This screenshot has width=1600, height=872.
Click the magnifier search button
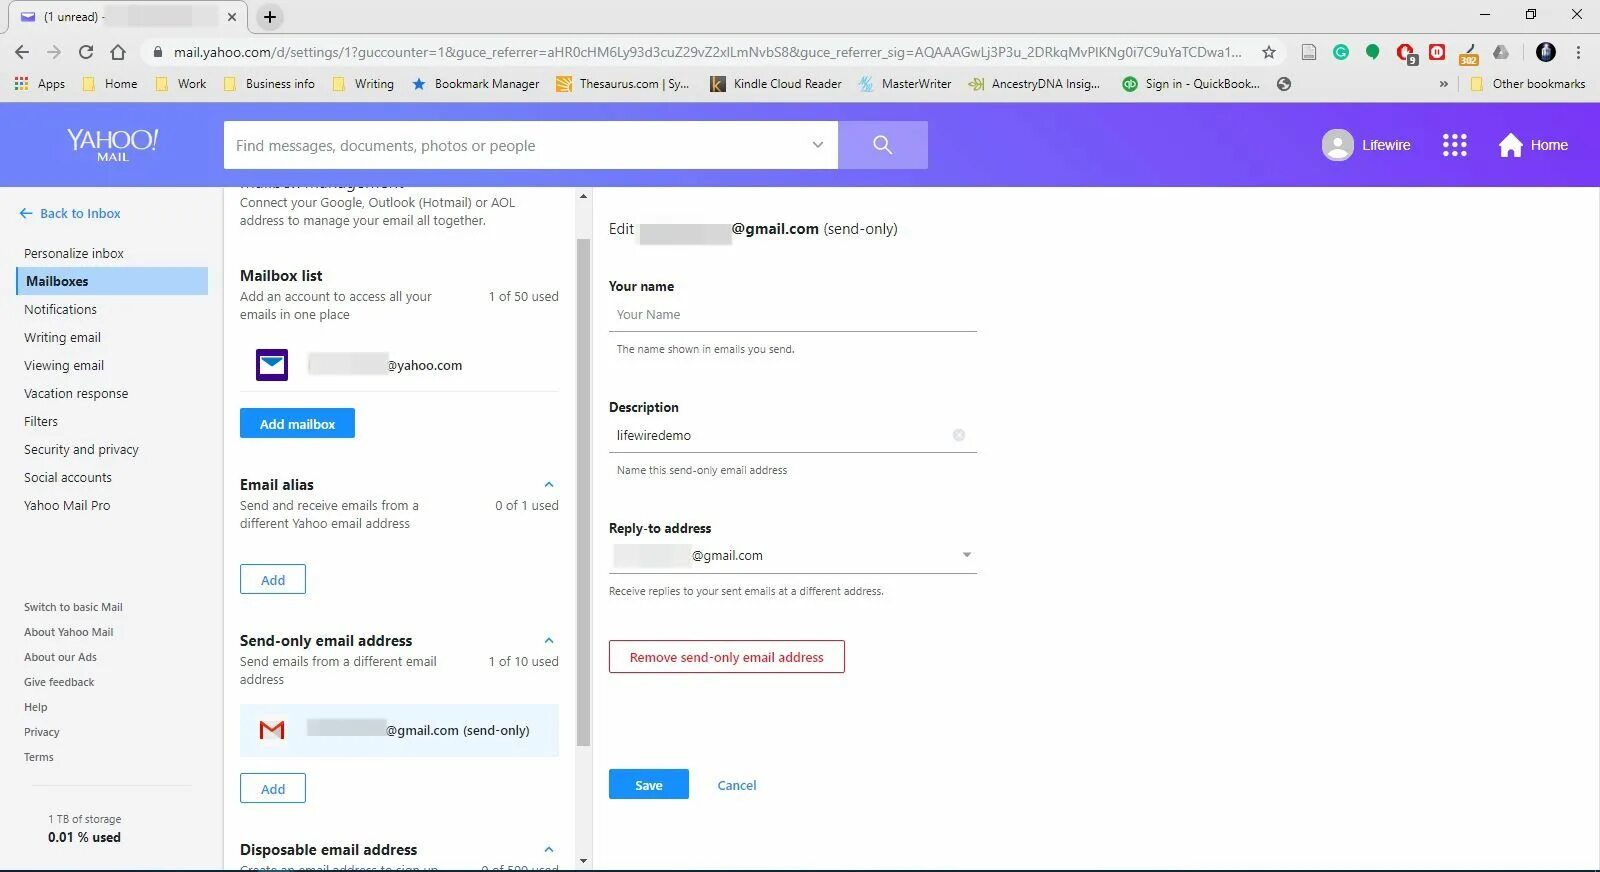[x=882, y=145]
